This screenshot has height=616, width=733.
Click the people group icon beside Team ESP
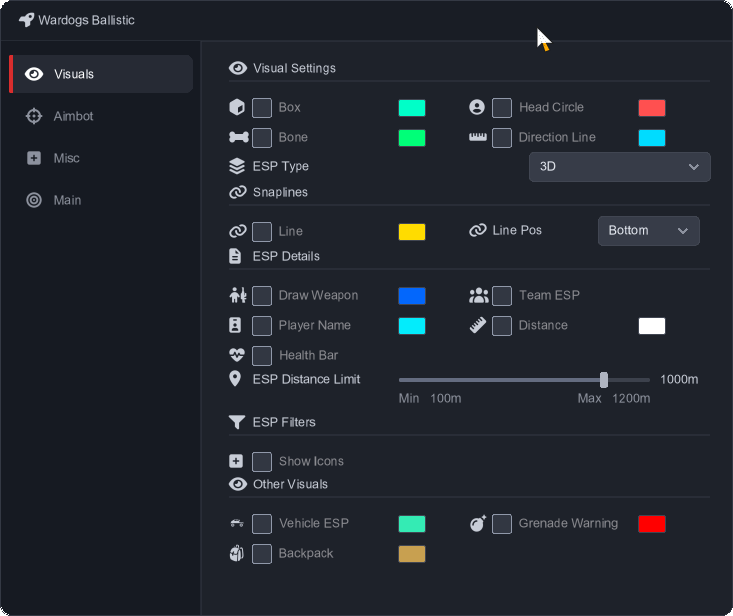(479, 295)
